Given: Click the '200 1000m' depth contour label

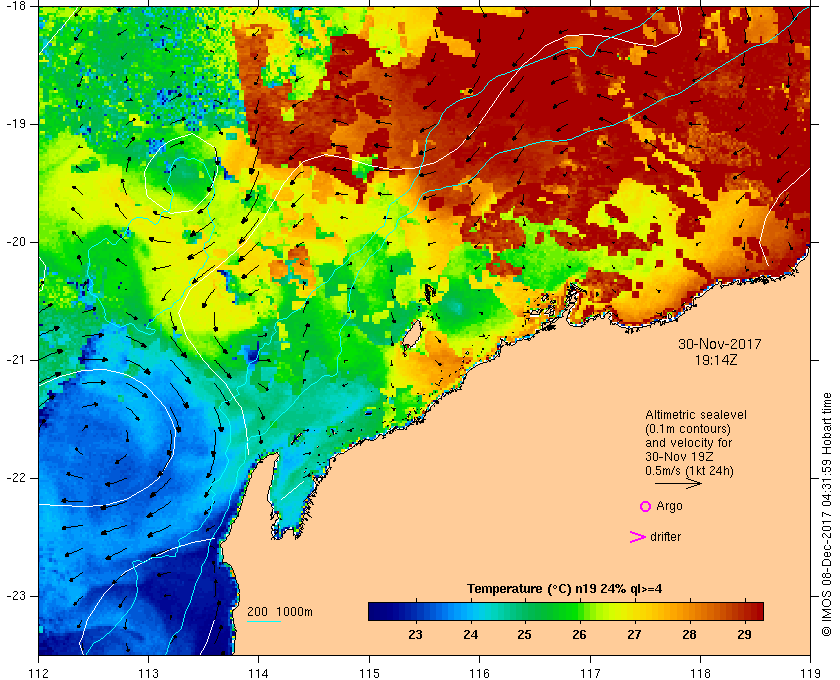Looking at the screenshot, I should [x=280, y=612].
